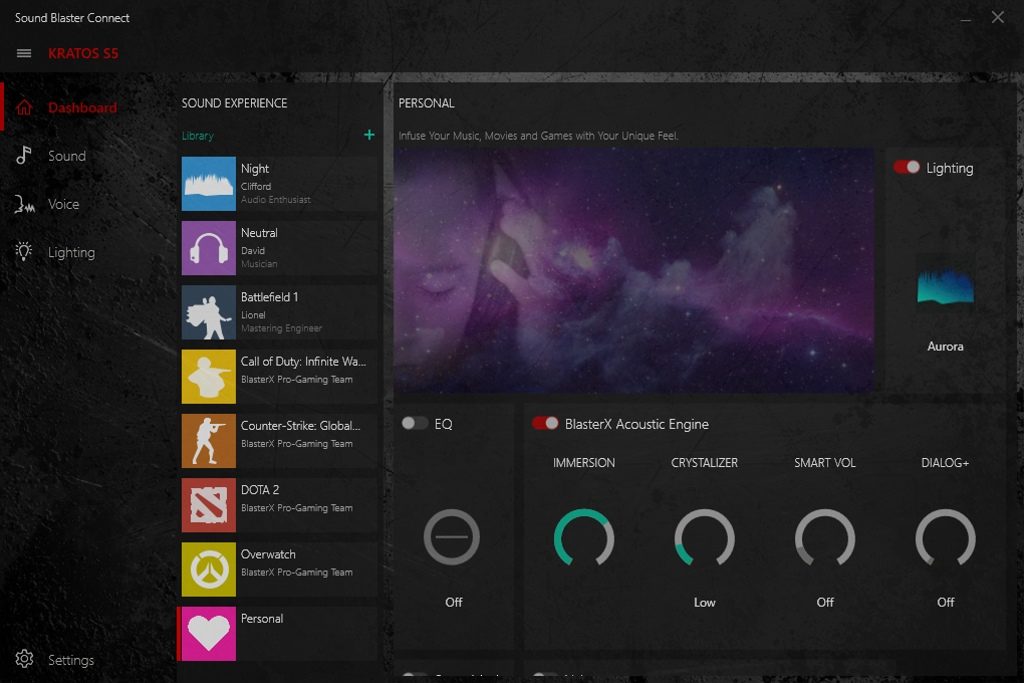Disable the Lighting toggle switch
Image resolution: width=1024 pixels, height=683 pixels.
[907, 168]
